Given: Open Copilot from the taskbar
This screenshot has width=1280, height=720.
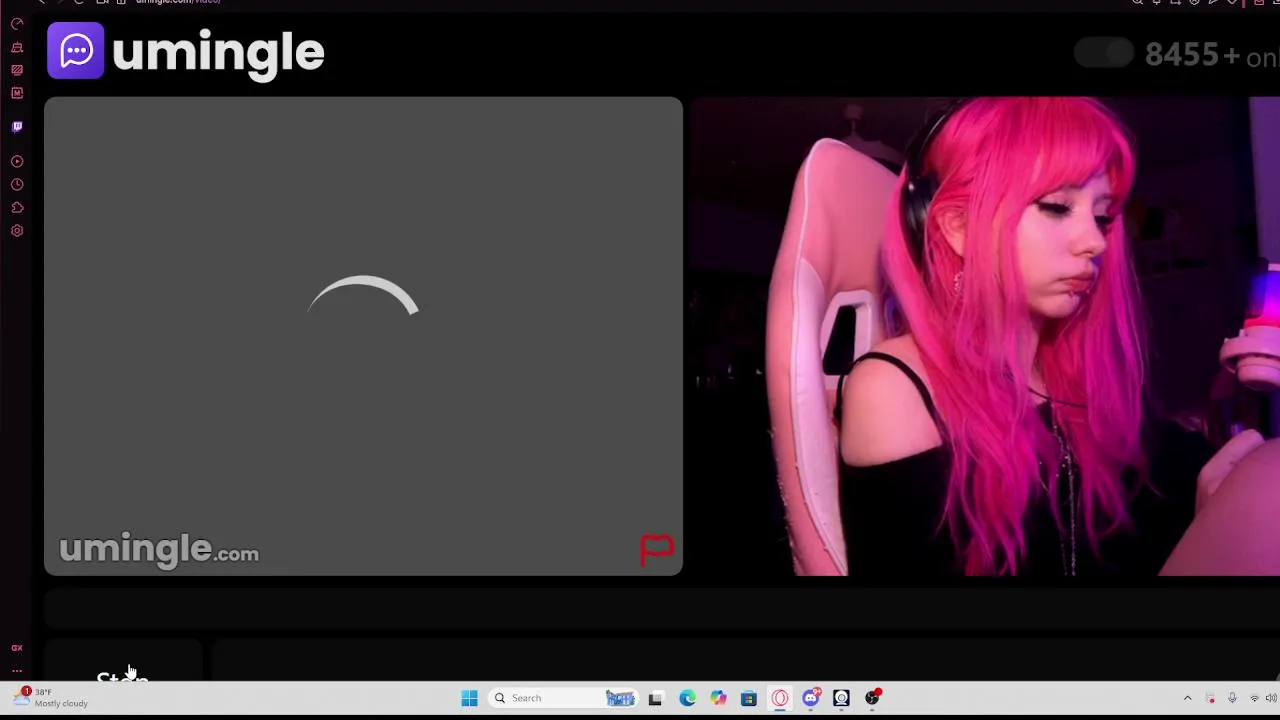Looking at the screenshot, I should pos(718,698).
